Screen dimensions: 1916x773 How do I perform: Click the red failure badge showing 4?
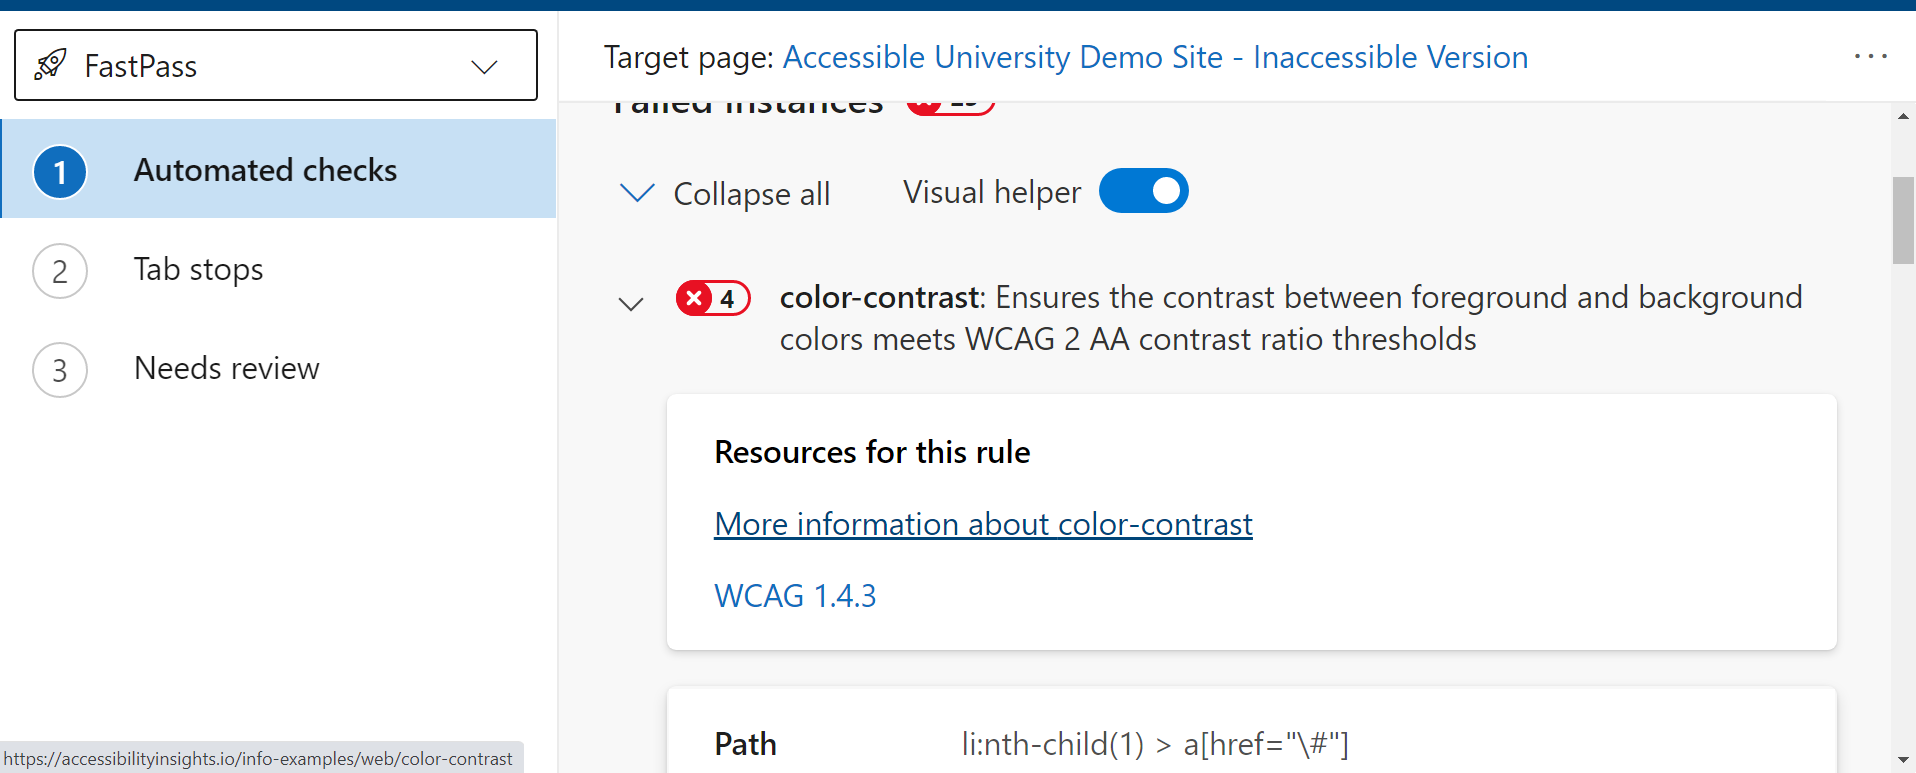(x=712, y=298)
